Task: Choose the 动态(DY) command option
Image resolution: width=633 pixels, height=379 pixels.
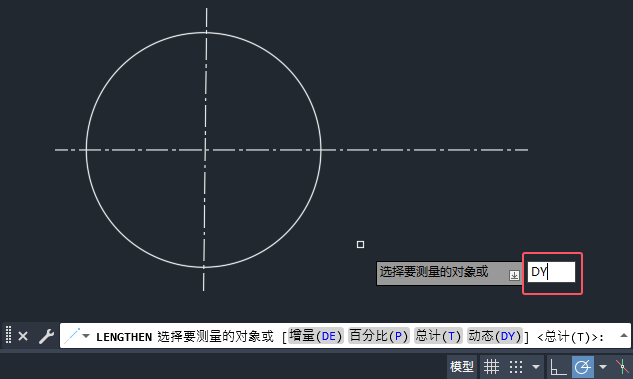Action: coord(495,336)
